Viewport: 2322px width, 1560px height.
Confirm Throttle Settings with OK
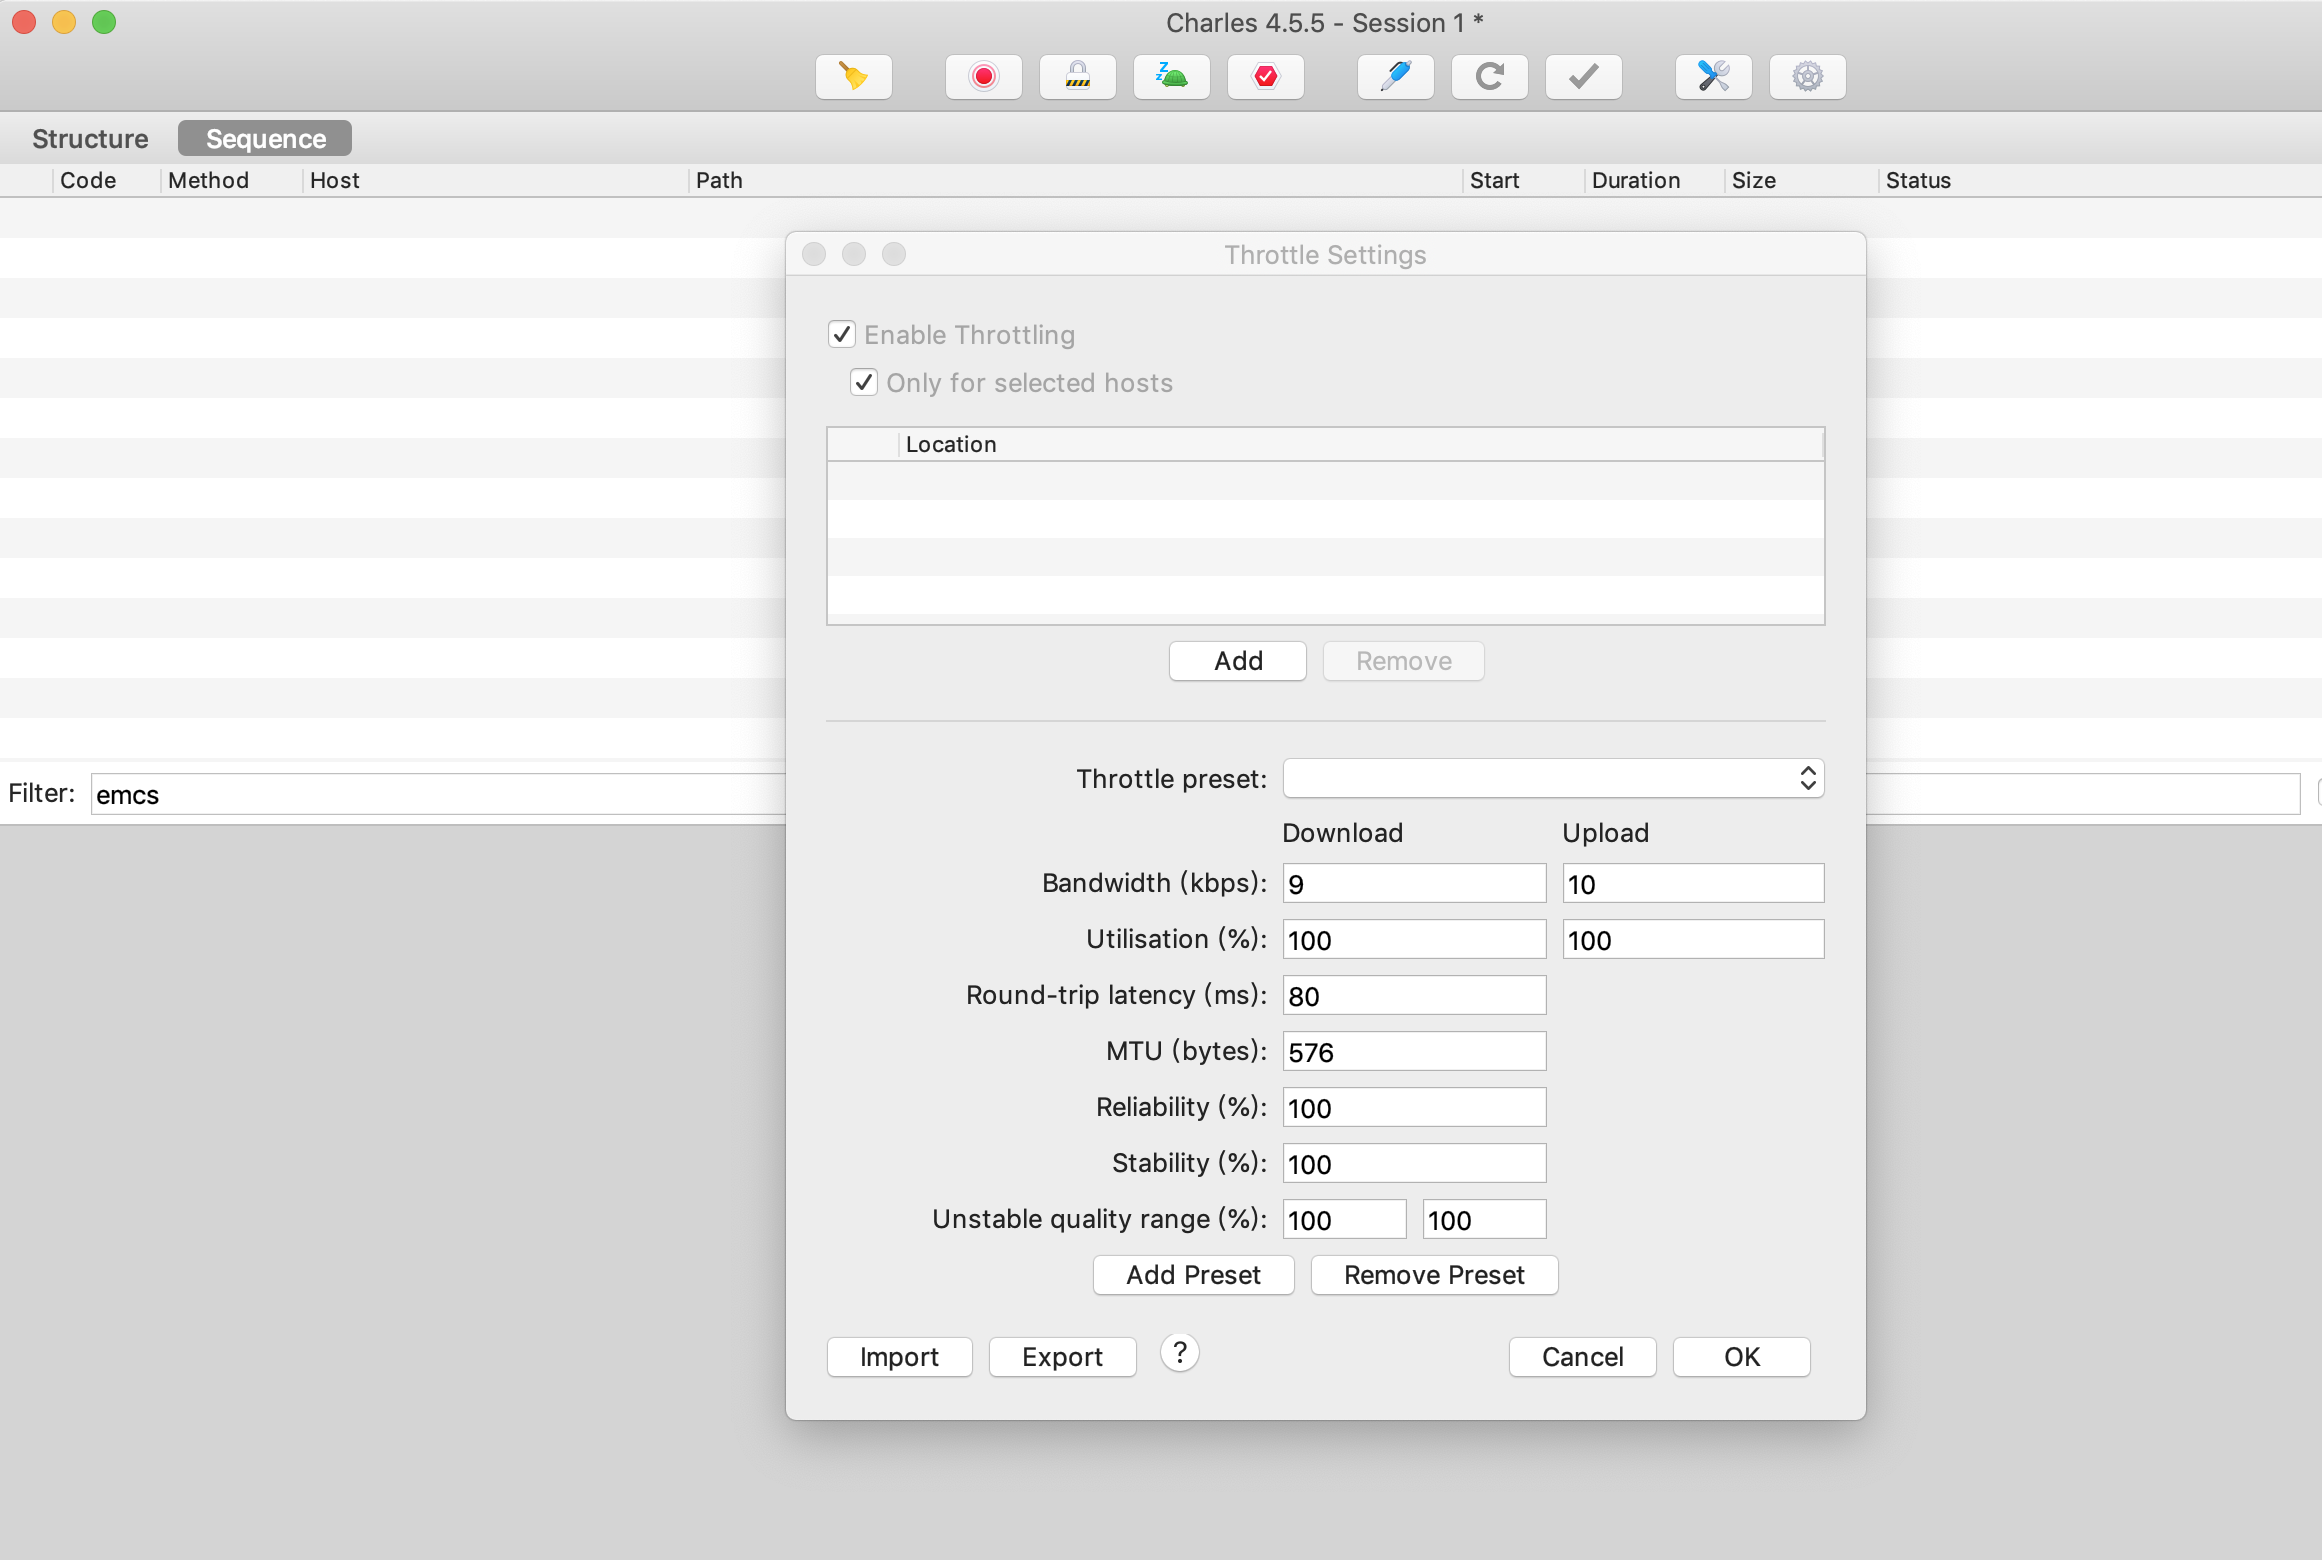click(1741, 1357)
